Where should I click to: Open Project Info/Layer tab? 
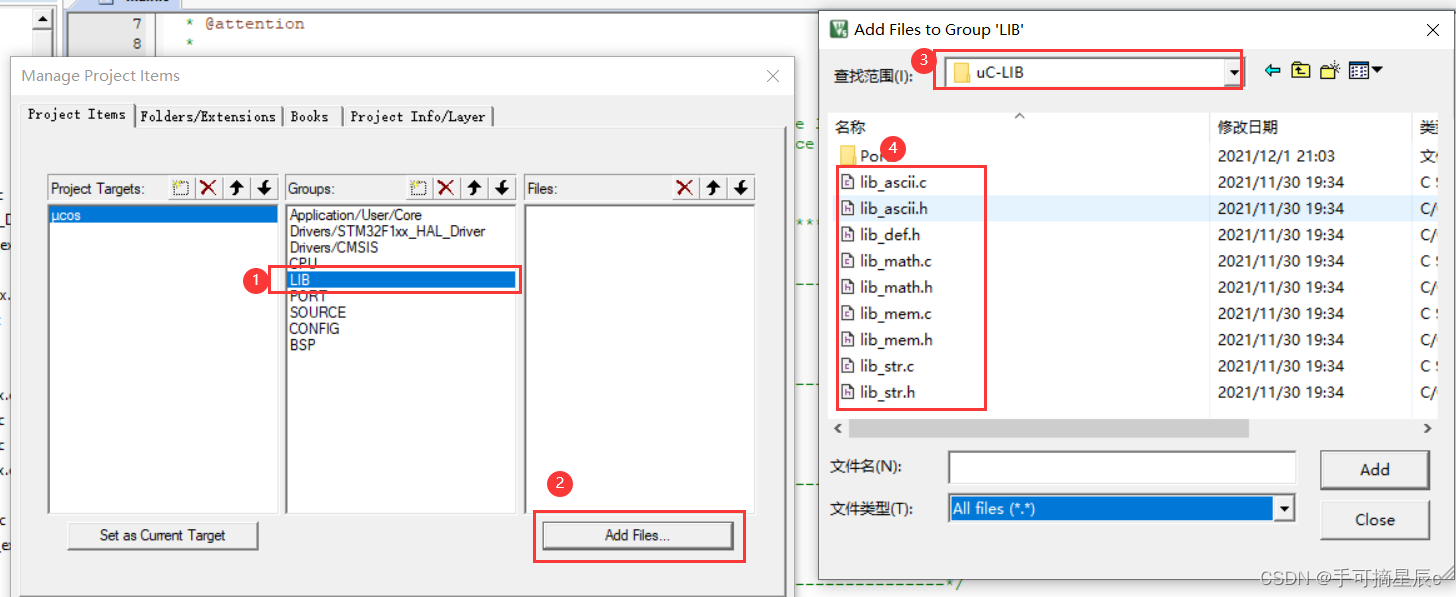point(418,116)
